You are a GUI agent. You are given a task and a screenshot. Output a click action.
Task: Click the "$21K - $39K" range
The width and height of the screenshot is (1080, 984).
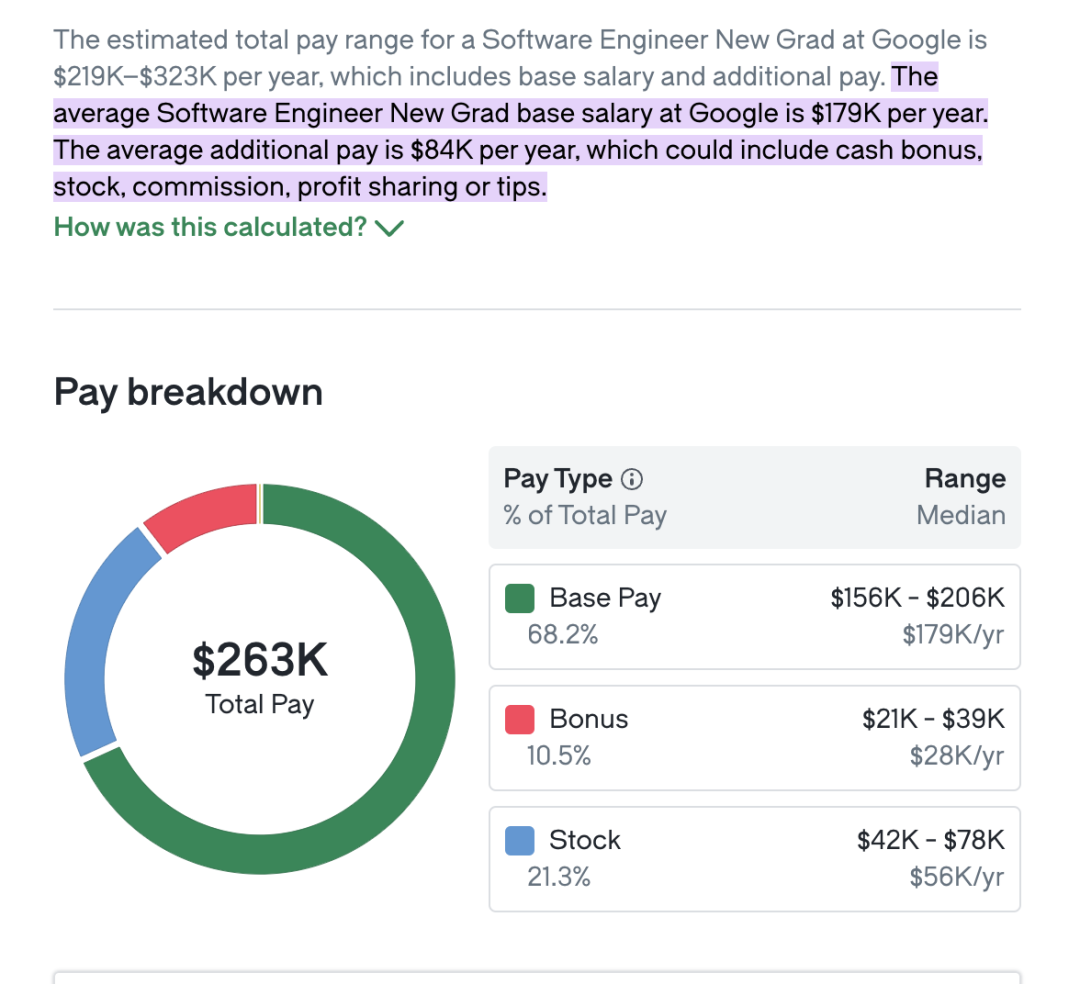tap(933, 720)
